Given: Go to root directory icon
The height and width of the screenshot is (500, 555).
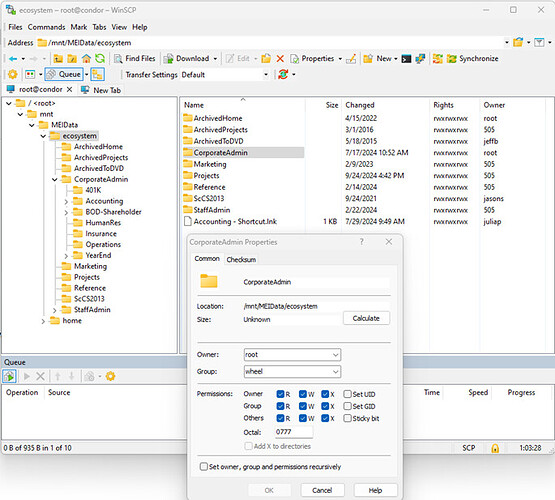Looking at the screenshot, I should point(72,59).
